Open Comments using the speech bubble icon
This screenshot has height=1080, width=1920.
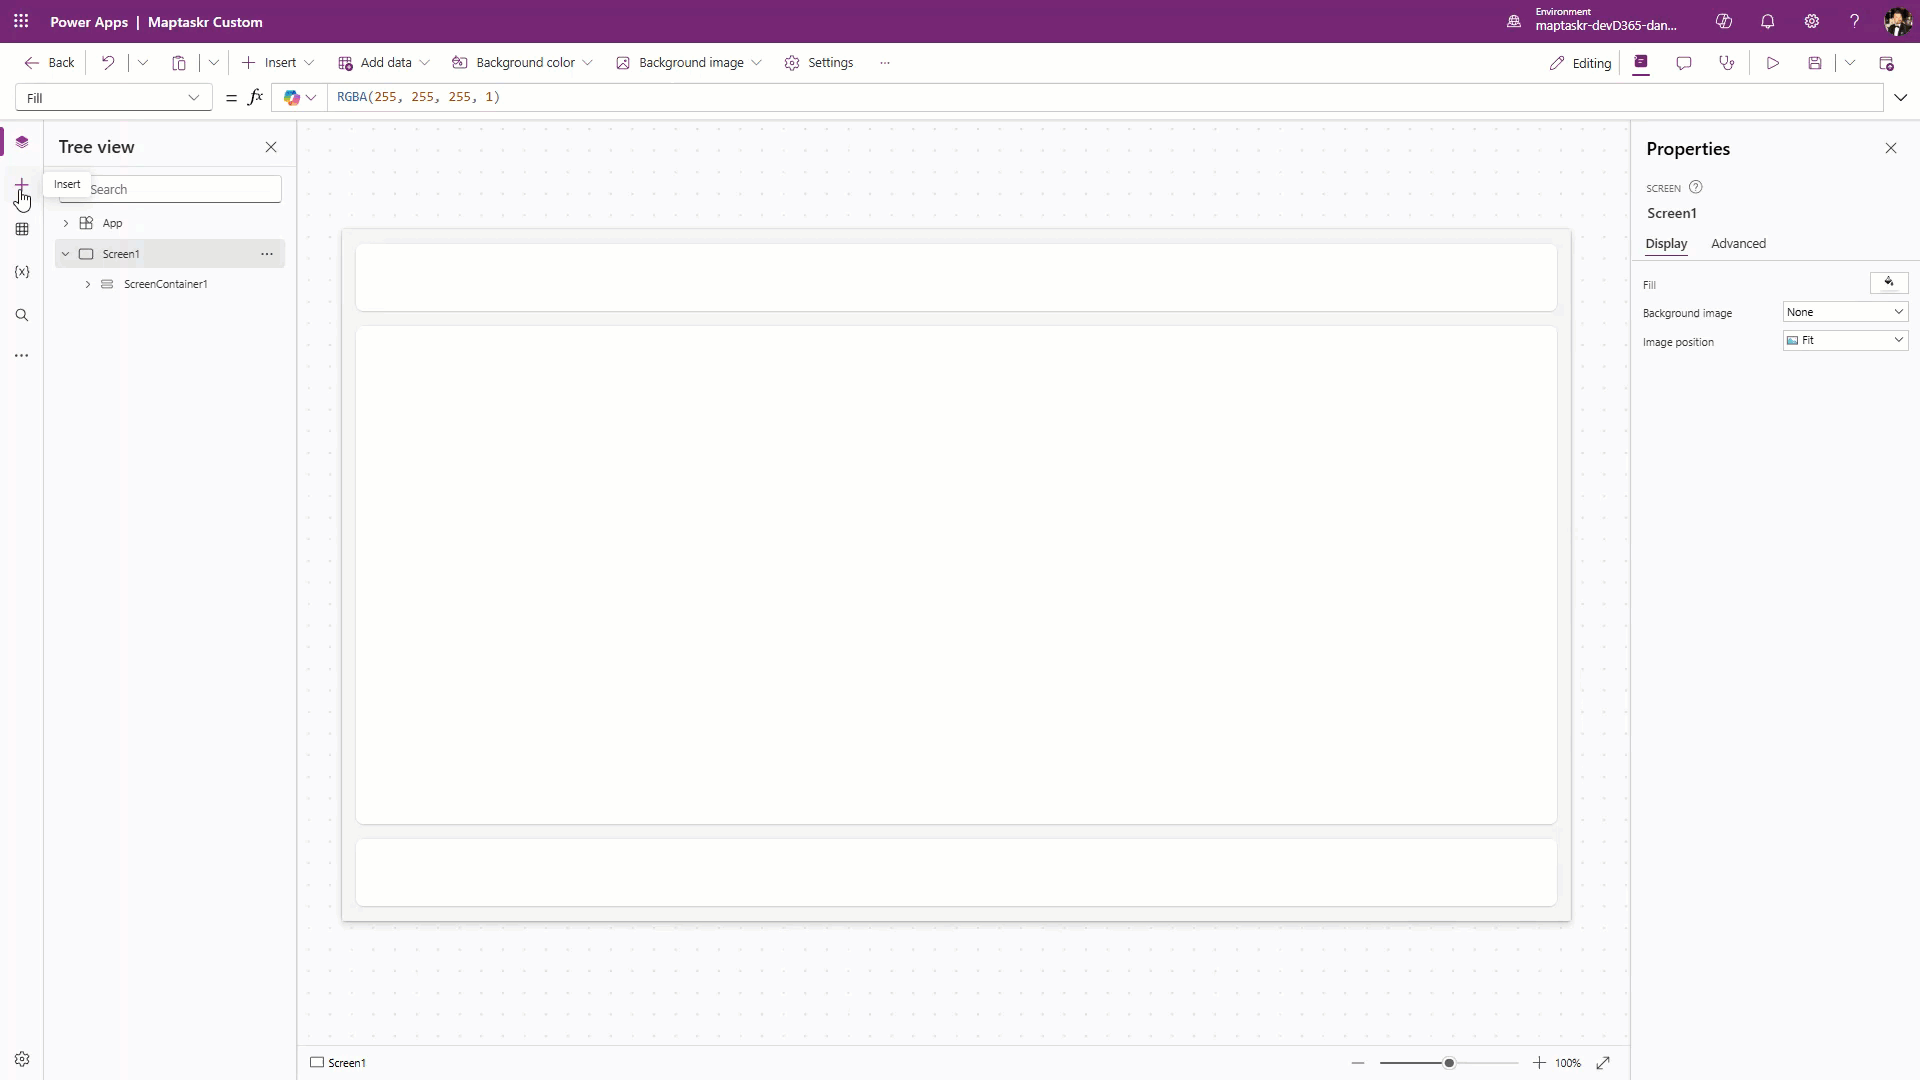click(x=1685, y=62)
